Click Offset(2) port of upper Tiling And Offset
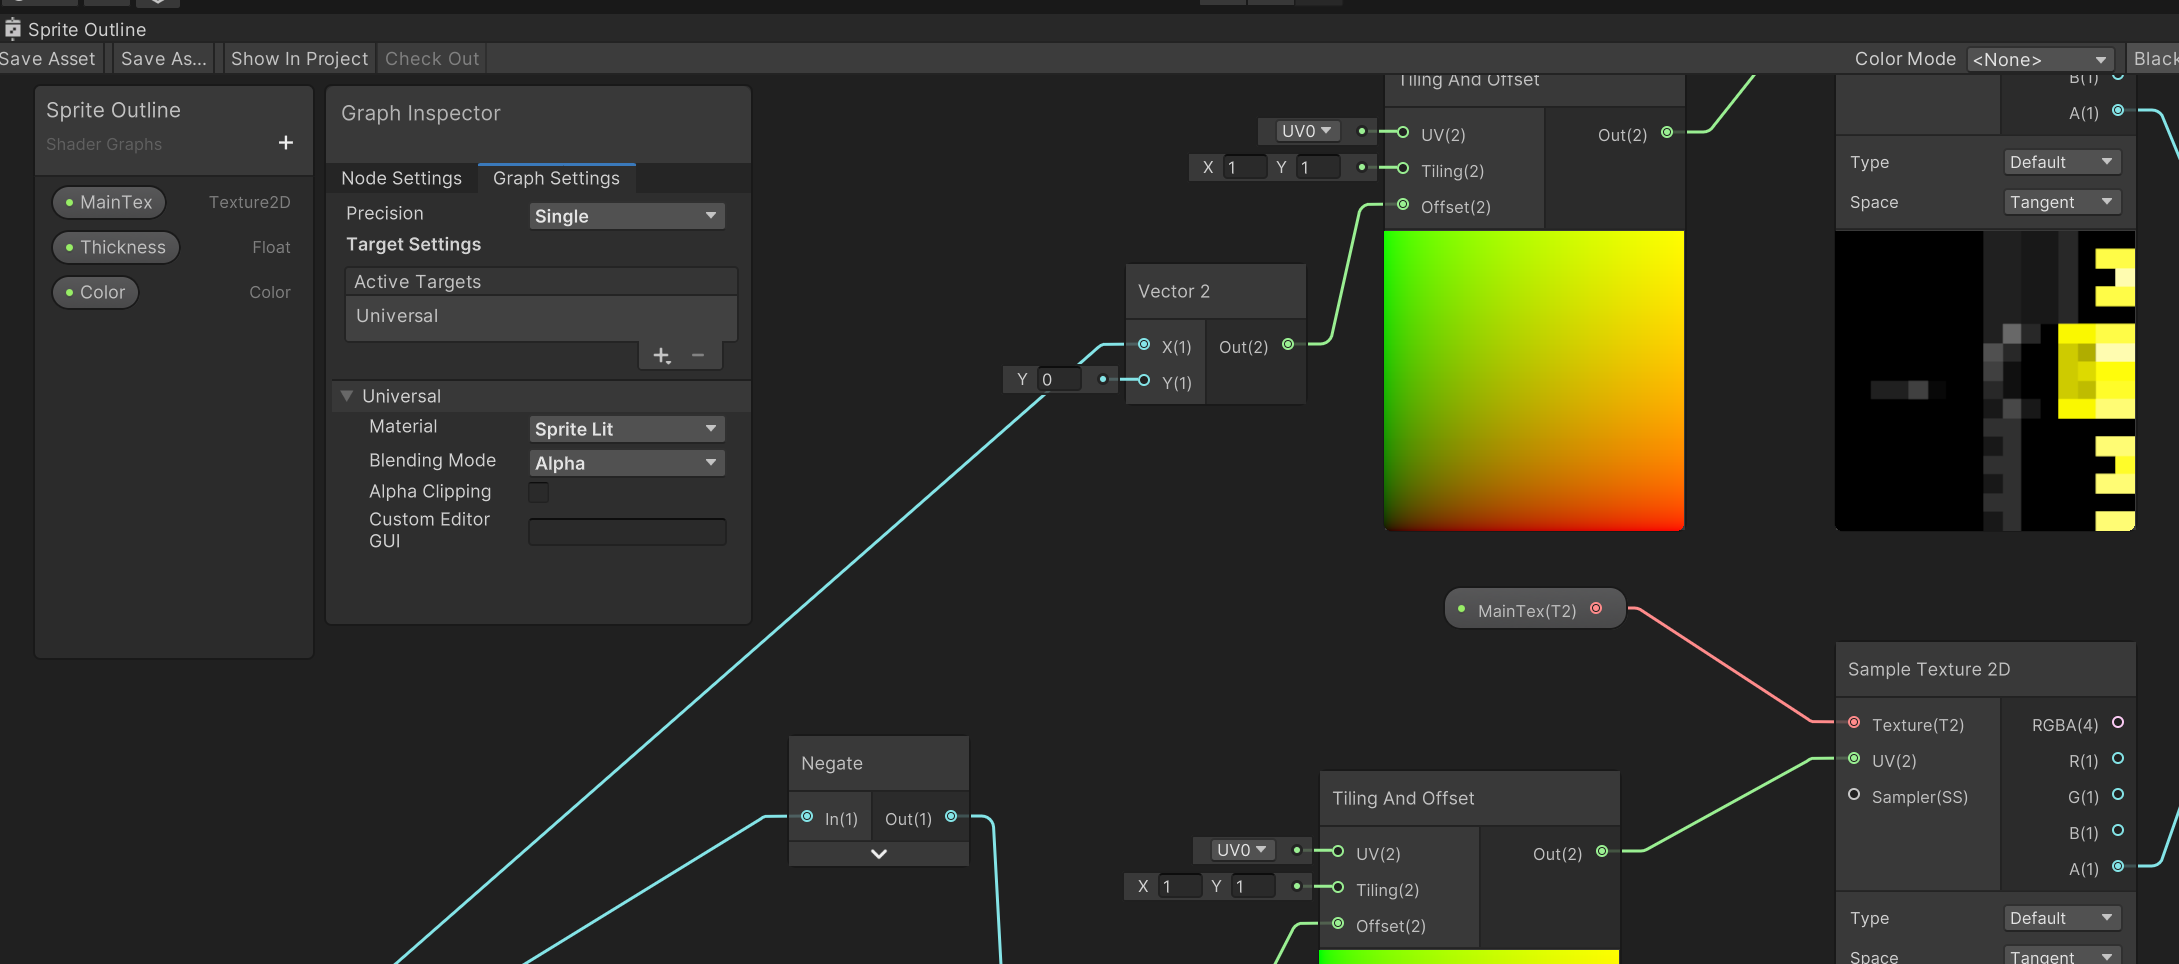 [1403, 205]
